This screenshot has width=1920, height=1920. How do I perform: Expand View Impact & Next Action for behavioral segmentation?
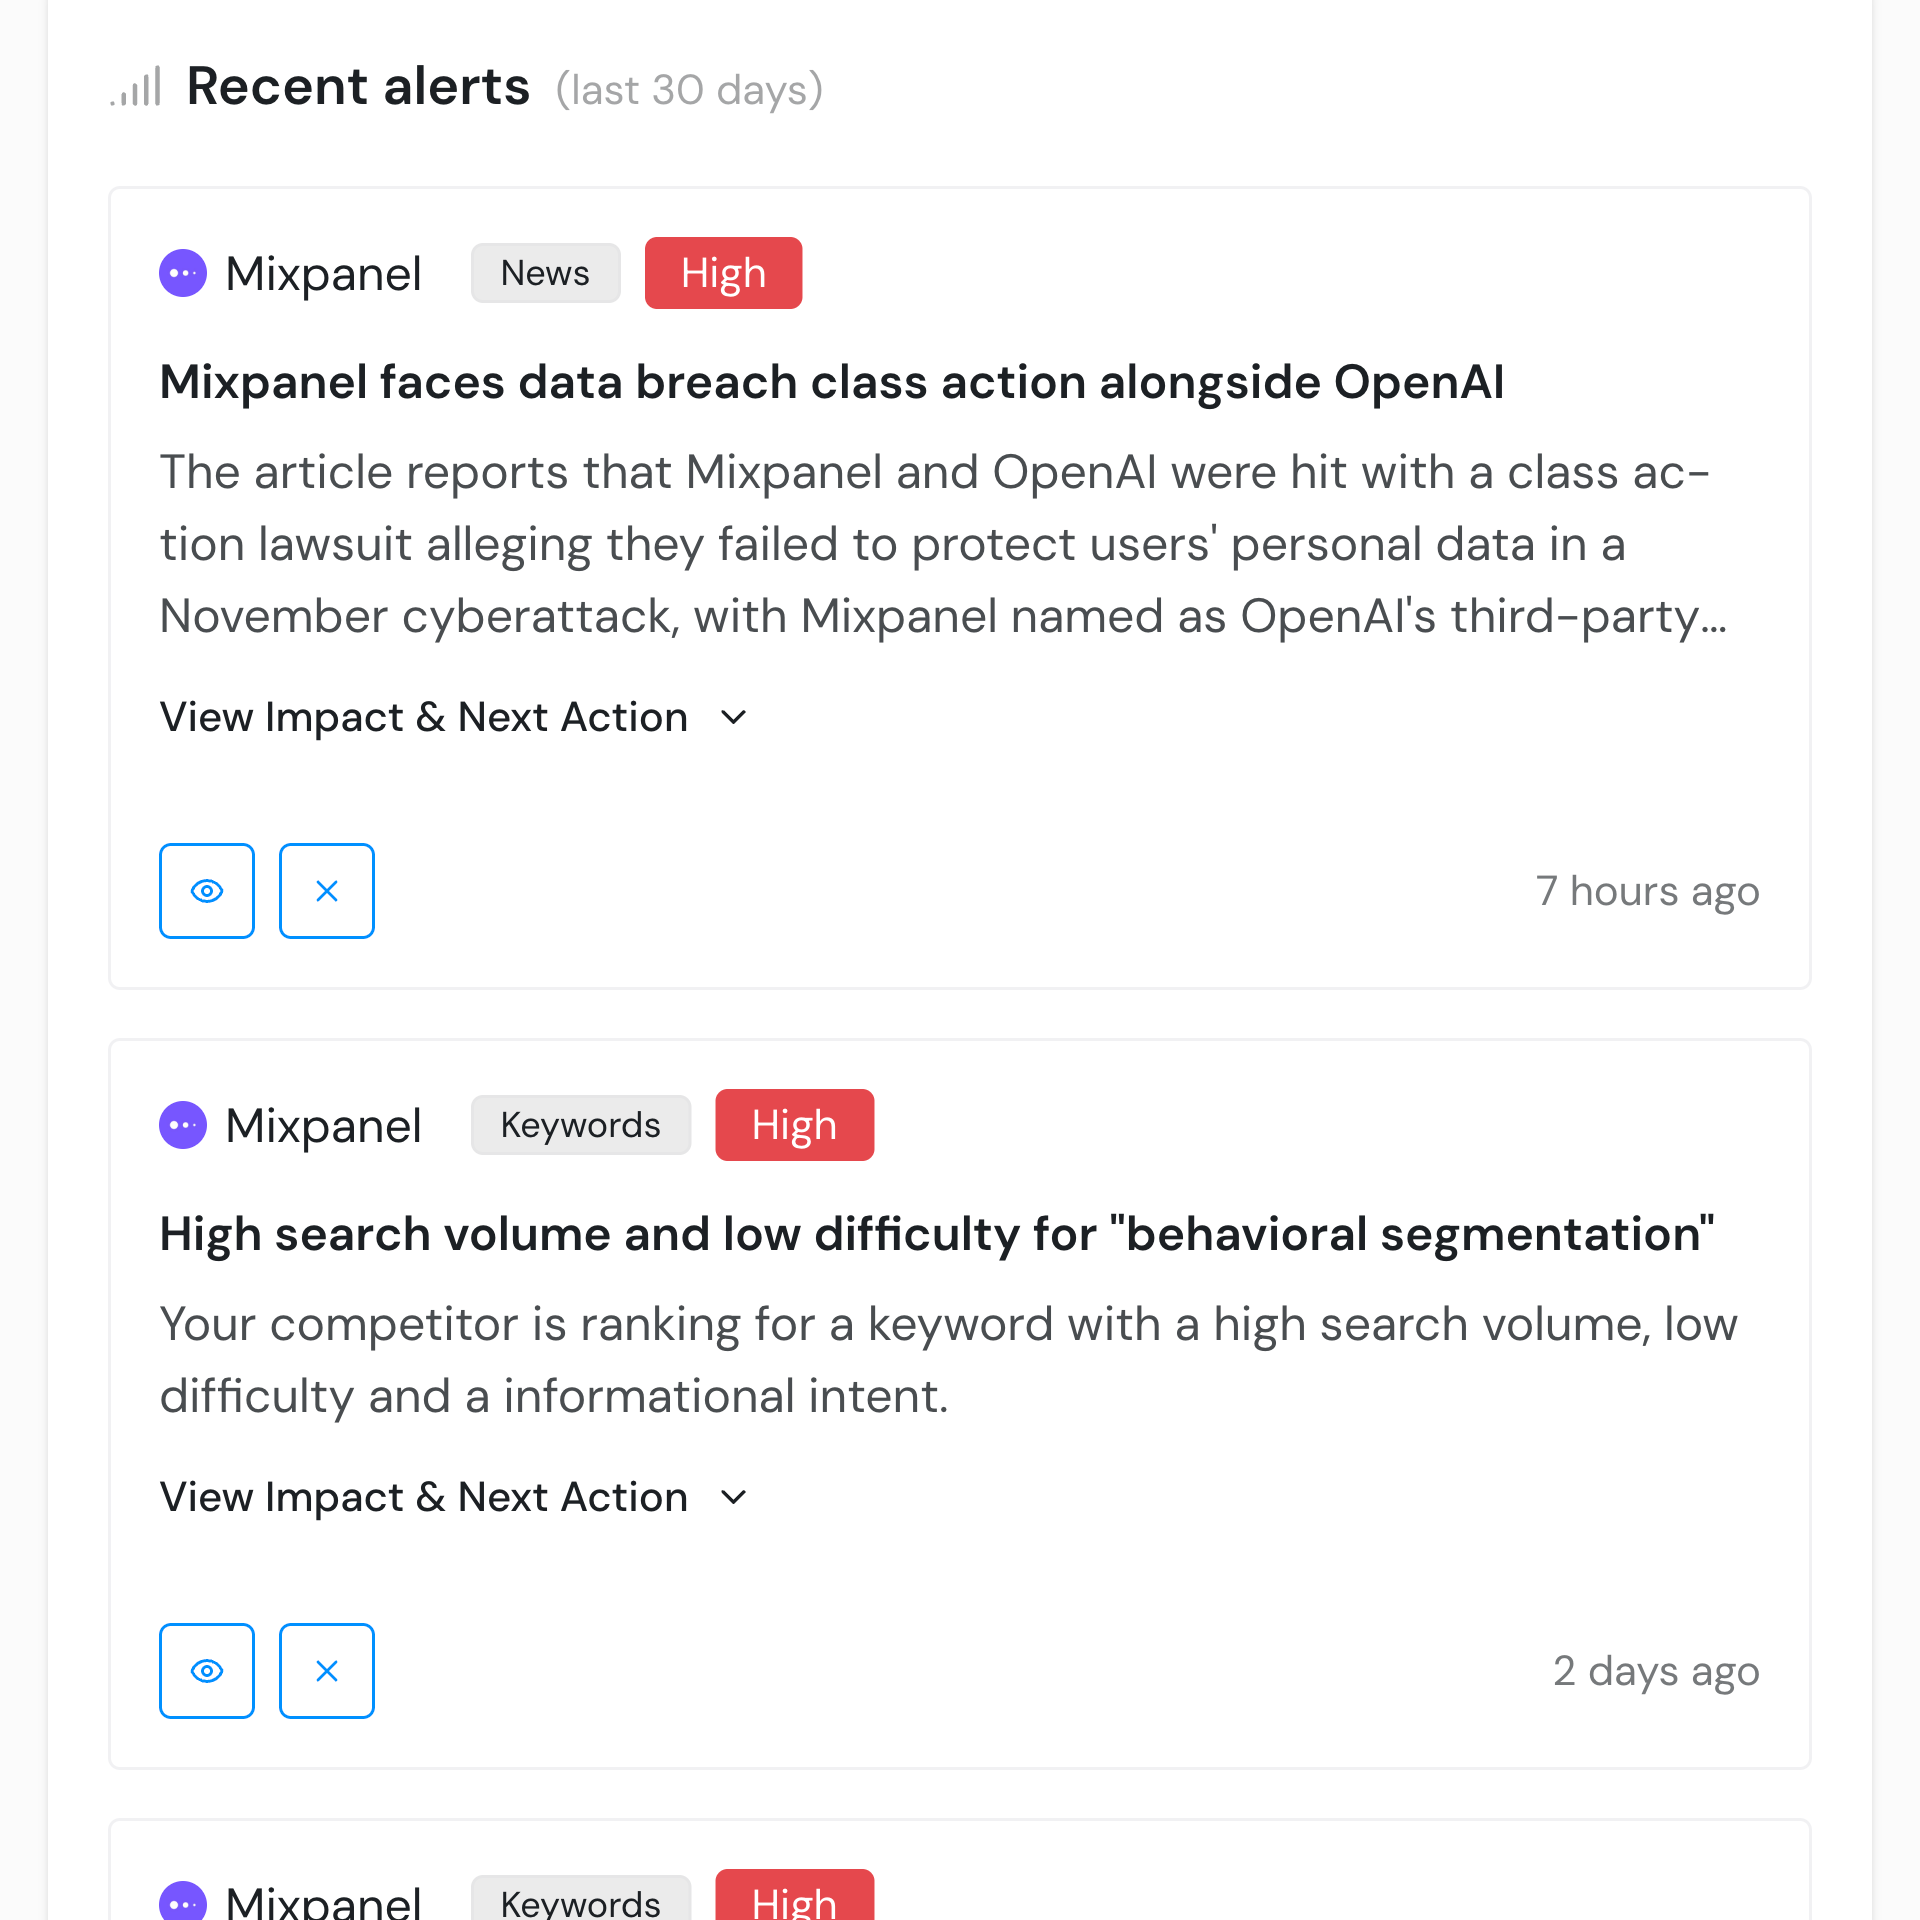tap(424, 1497)
